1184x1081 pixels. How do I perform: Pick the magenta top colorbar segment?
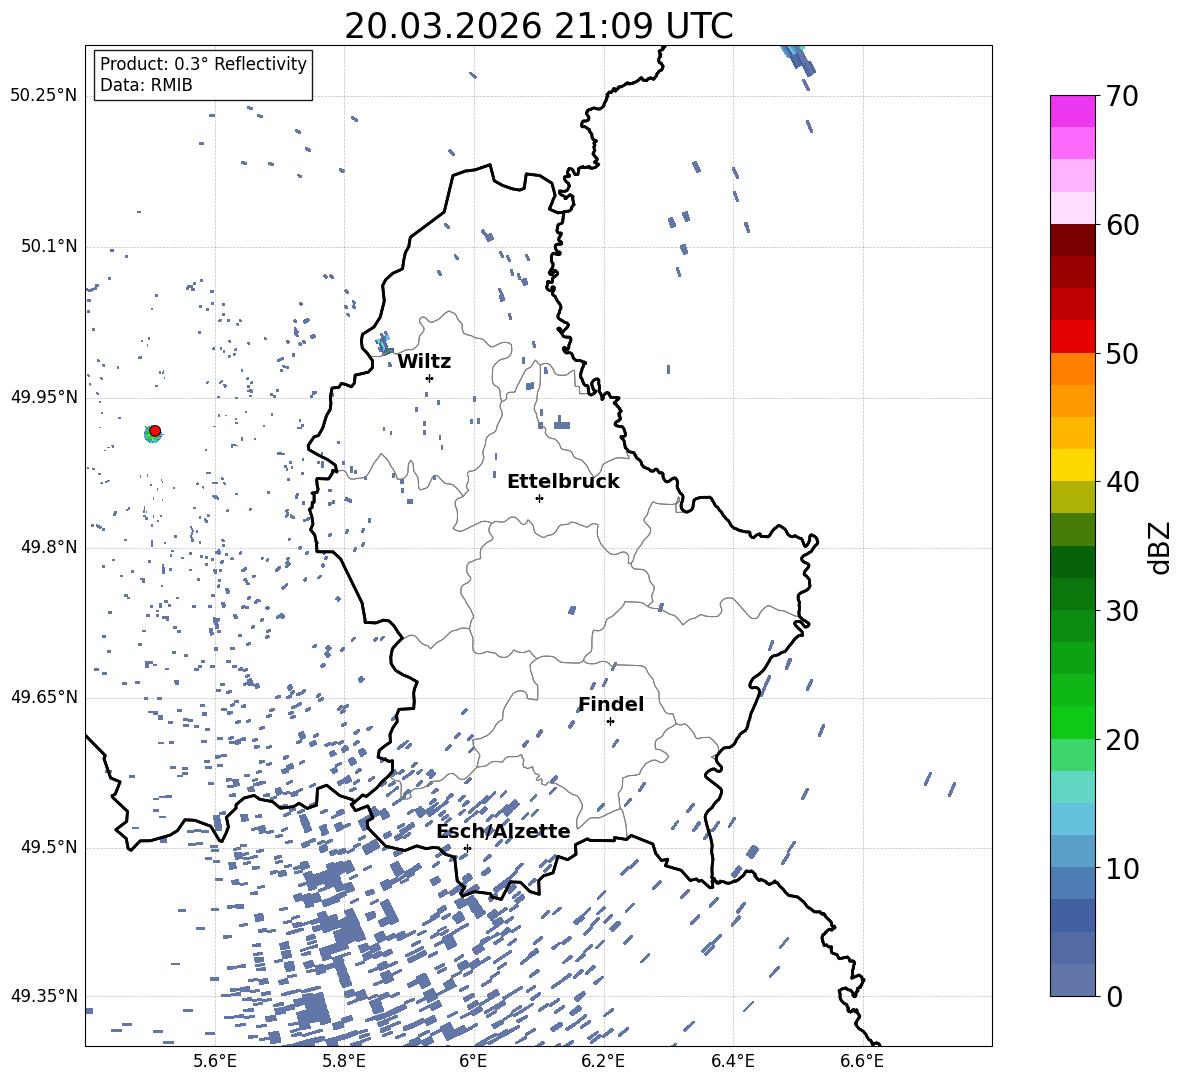pos(1072,111)
